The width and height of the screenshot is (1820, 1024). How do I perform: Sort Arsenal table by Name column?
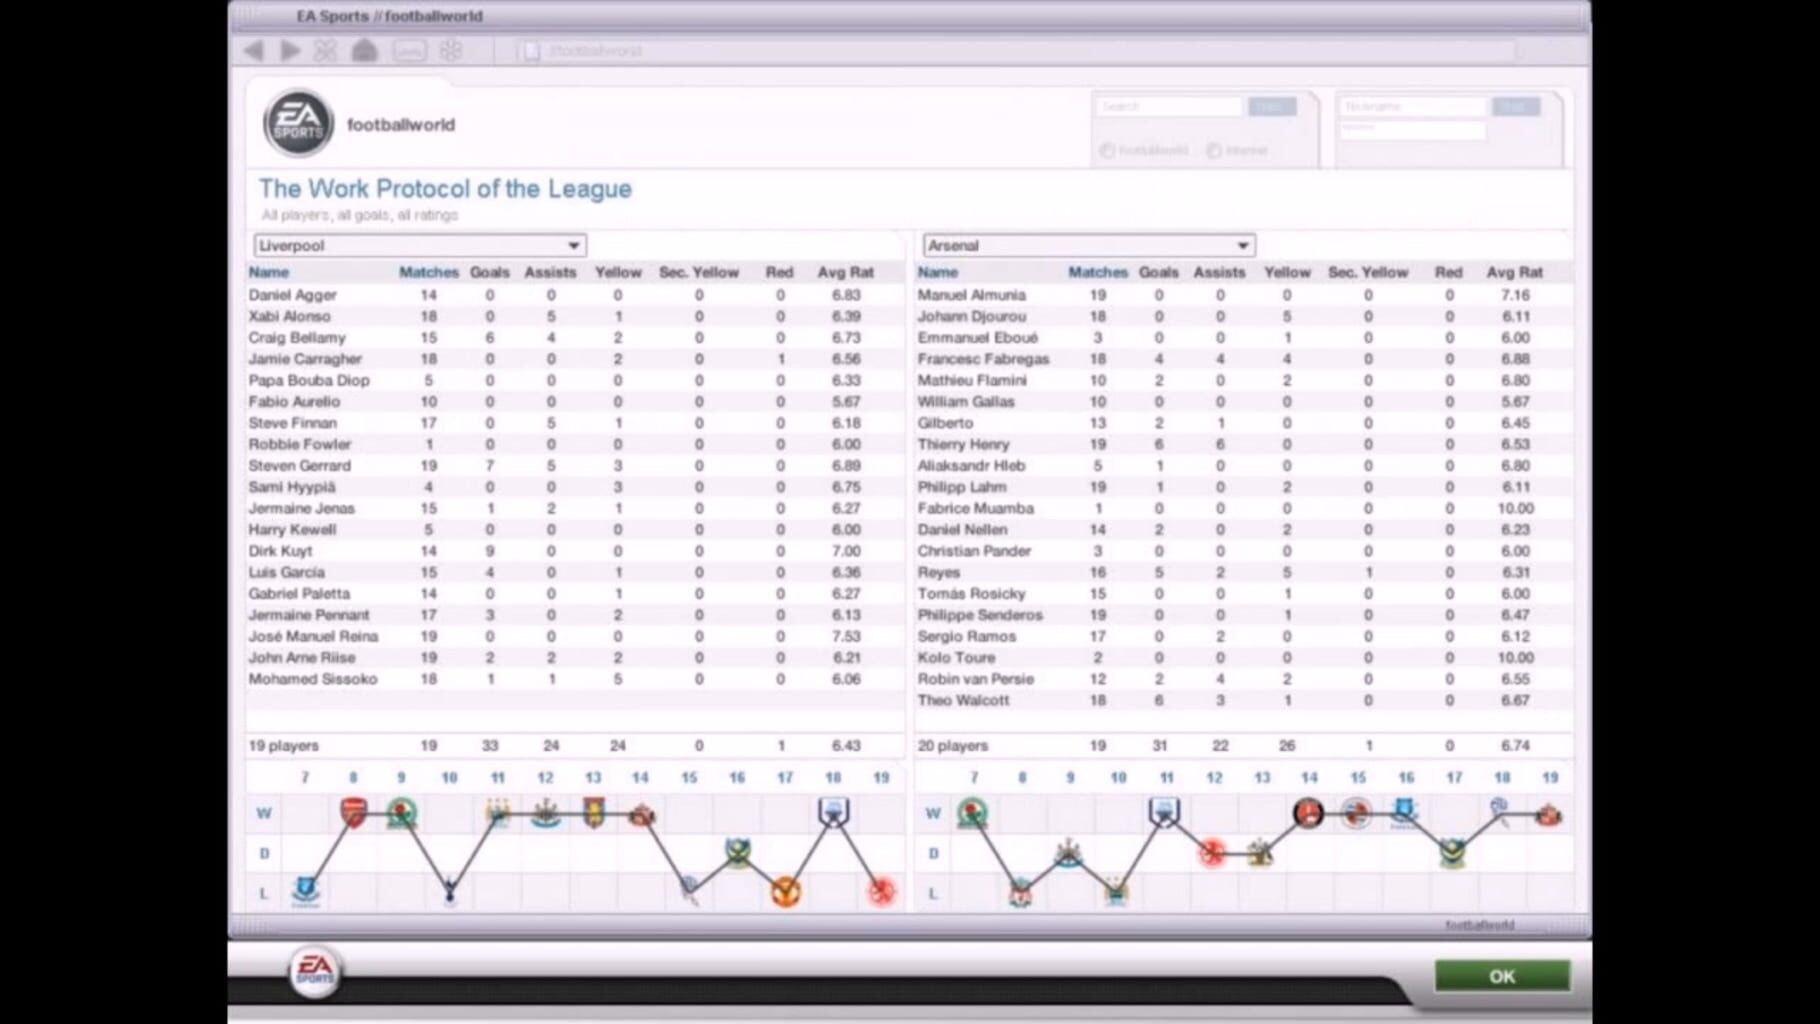click(x=937, y=272)
